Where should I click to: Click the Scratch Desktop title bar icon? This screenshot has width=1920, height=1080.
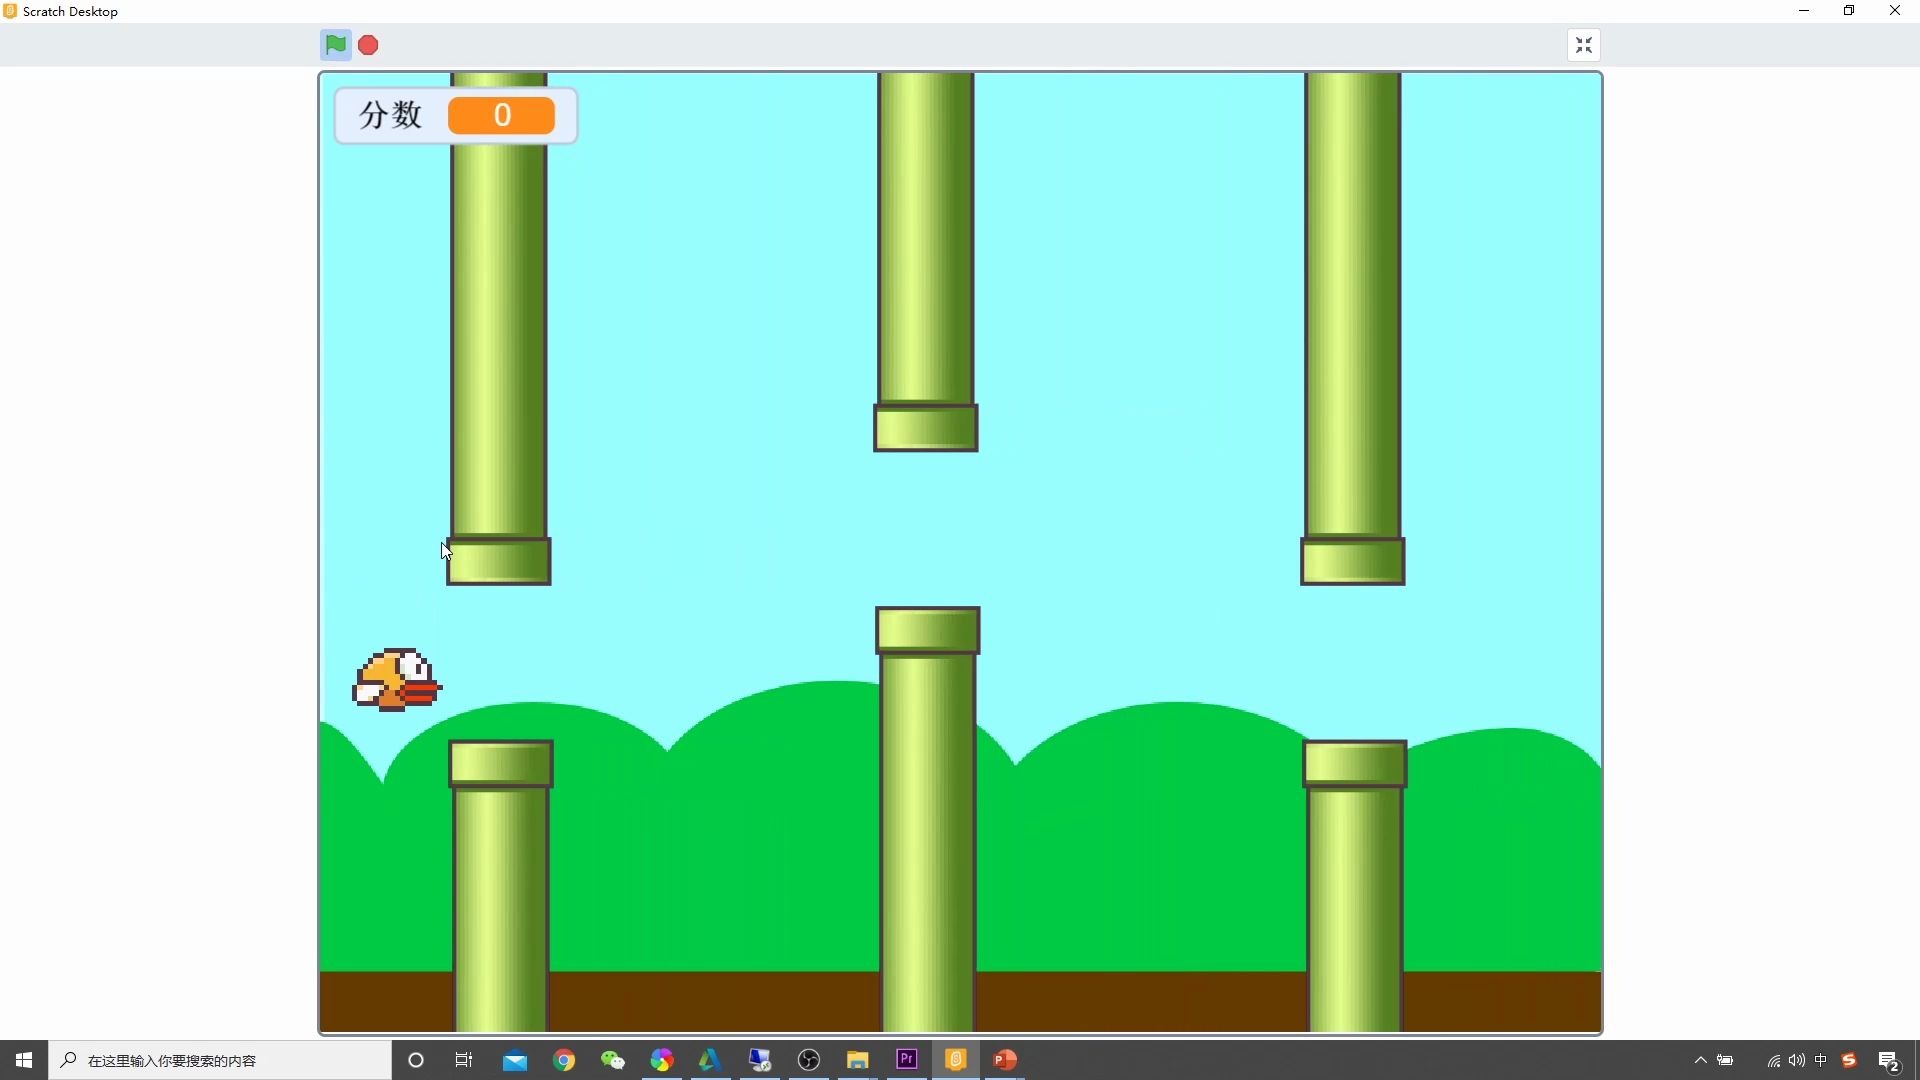pyautogui.click(x=10, y=11)
